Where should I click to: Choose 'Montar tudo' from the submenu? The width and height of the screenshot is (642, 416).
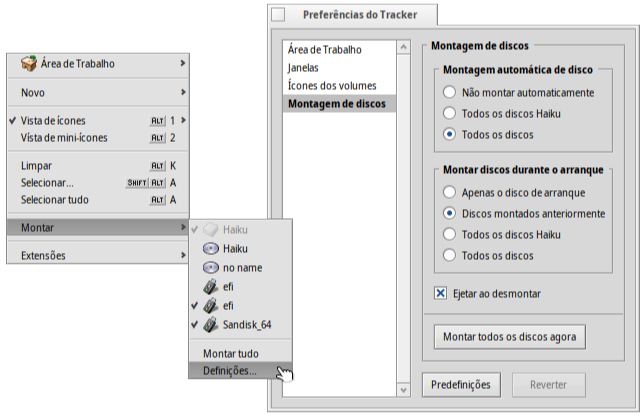pos(231,353)
